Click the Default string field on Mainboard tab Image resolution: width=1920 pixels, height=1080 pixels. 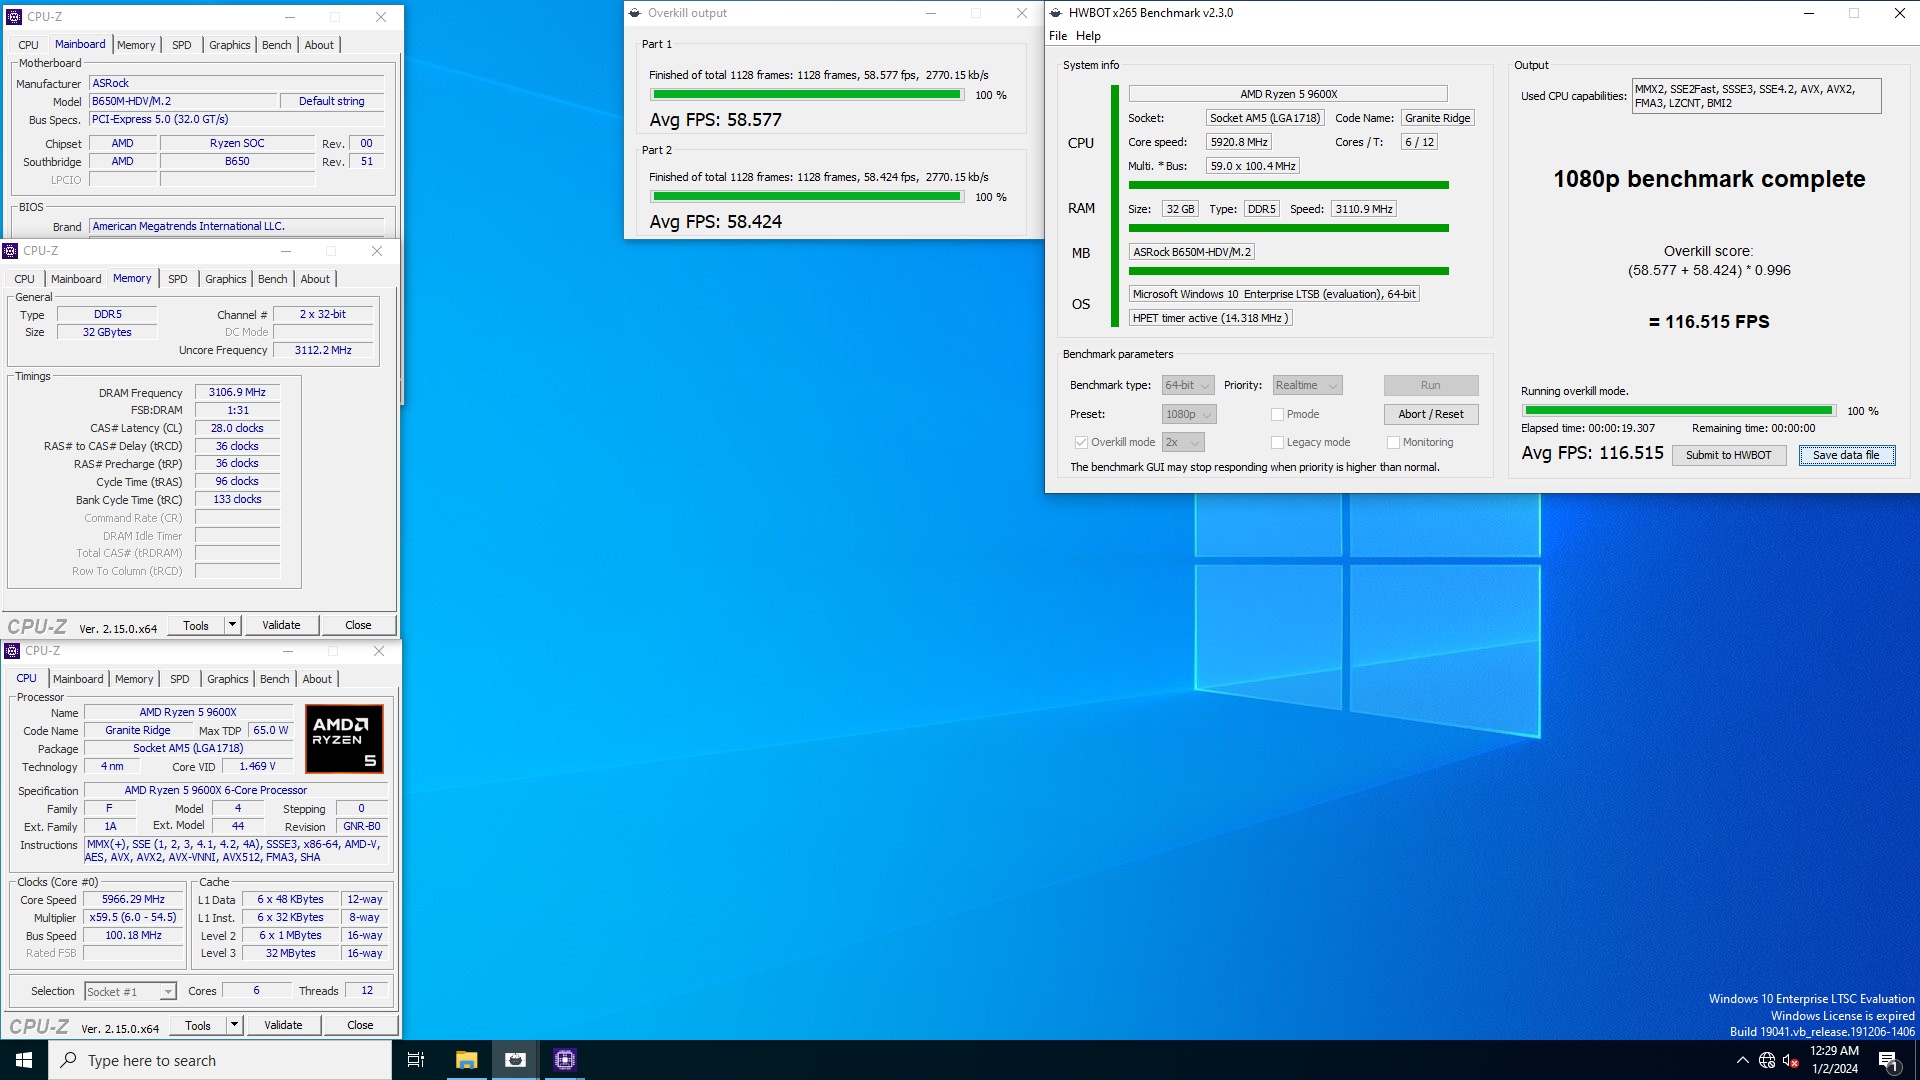(331, 101)
